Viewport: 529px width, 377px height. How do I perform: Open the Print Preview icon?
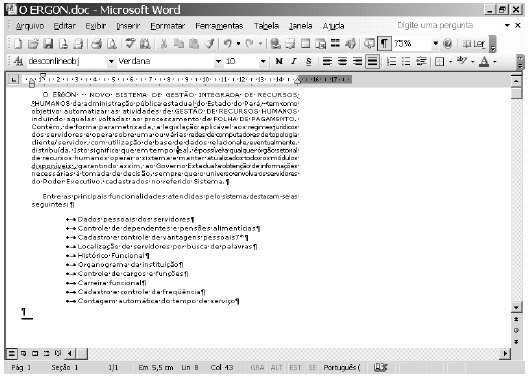[x=112, y=44]
